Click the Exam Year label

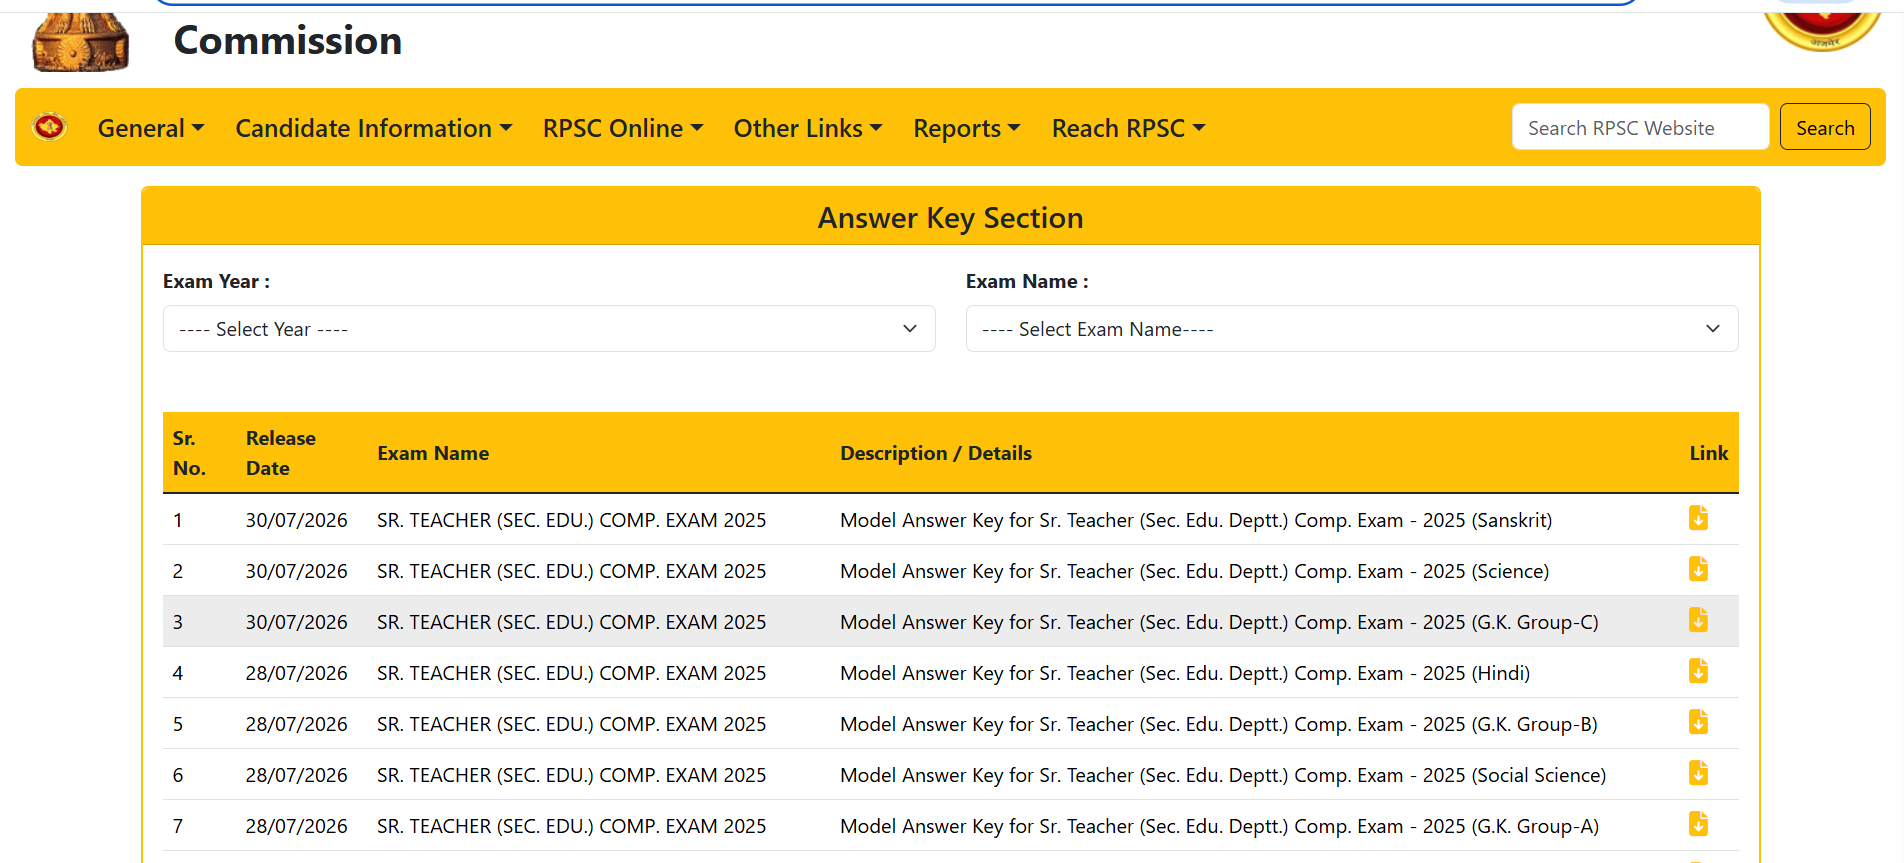pyautogui.click(x=217, y=282)
